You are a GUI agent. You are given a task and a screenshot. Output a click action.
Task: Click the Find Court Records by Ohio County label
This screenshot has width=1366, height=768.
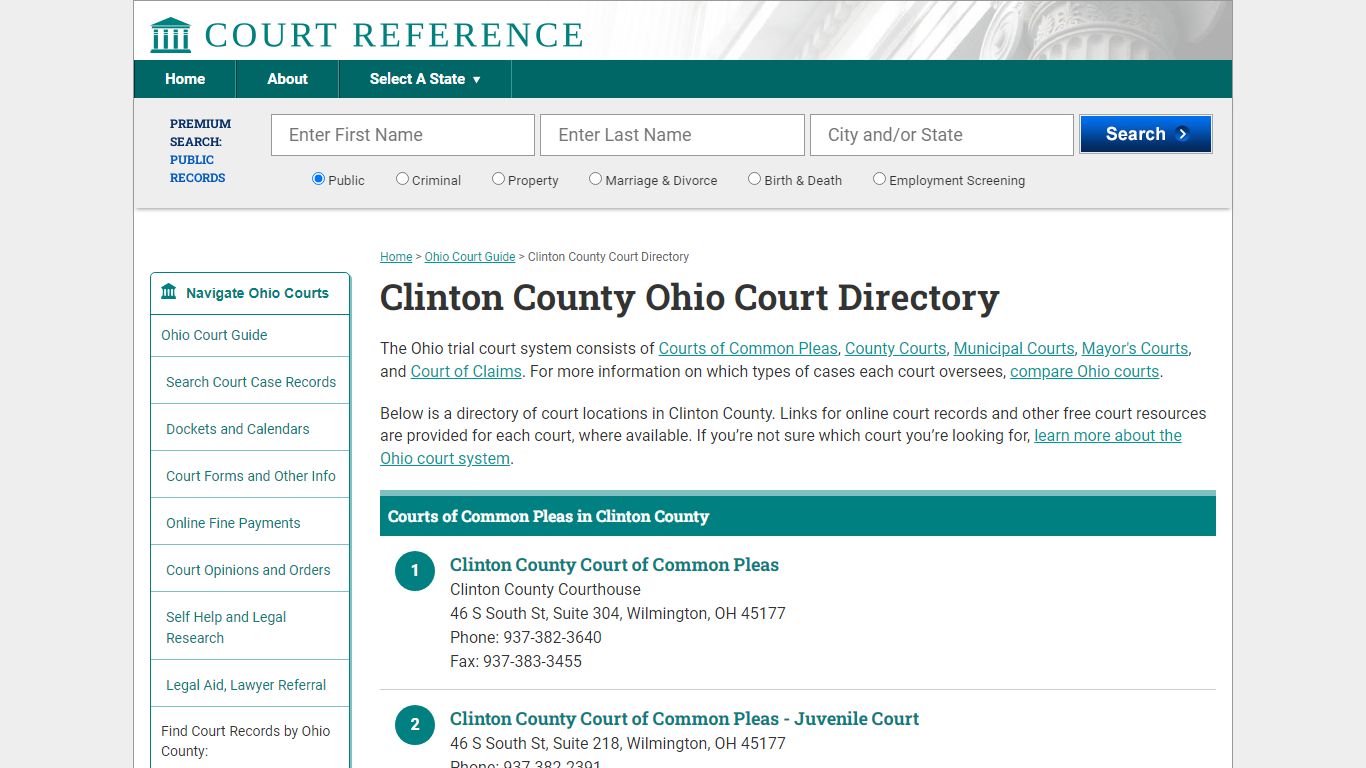[246, 741]
